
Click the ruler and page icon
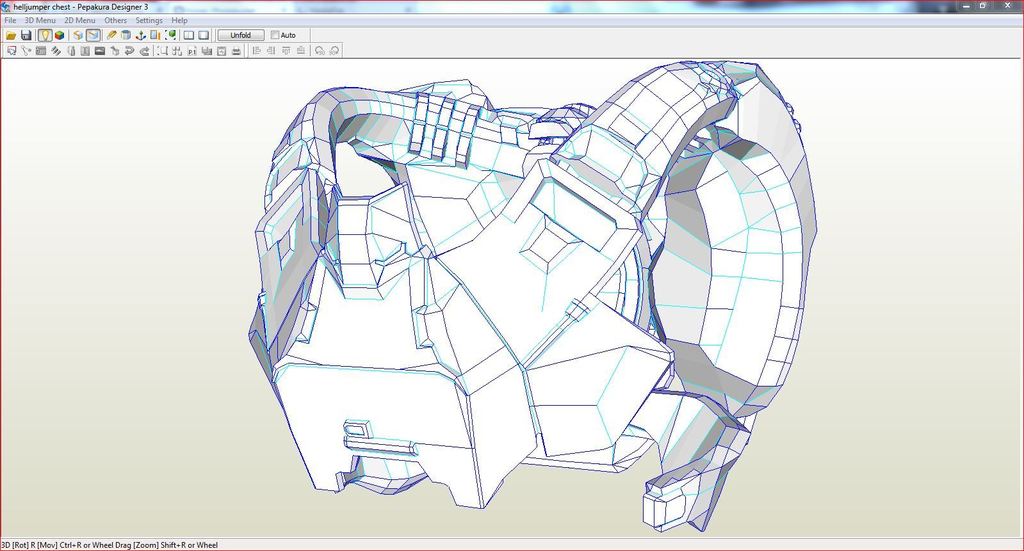pos(155,35)
